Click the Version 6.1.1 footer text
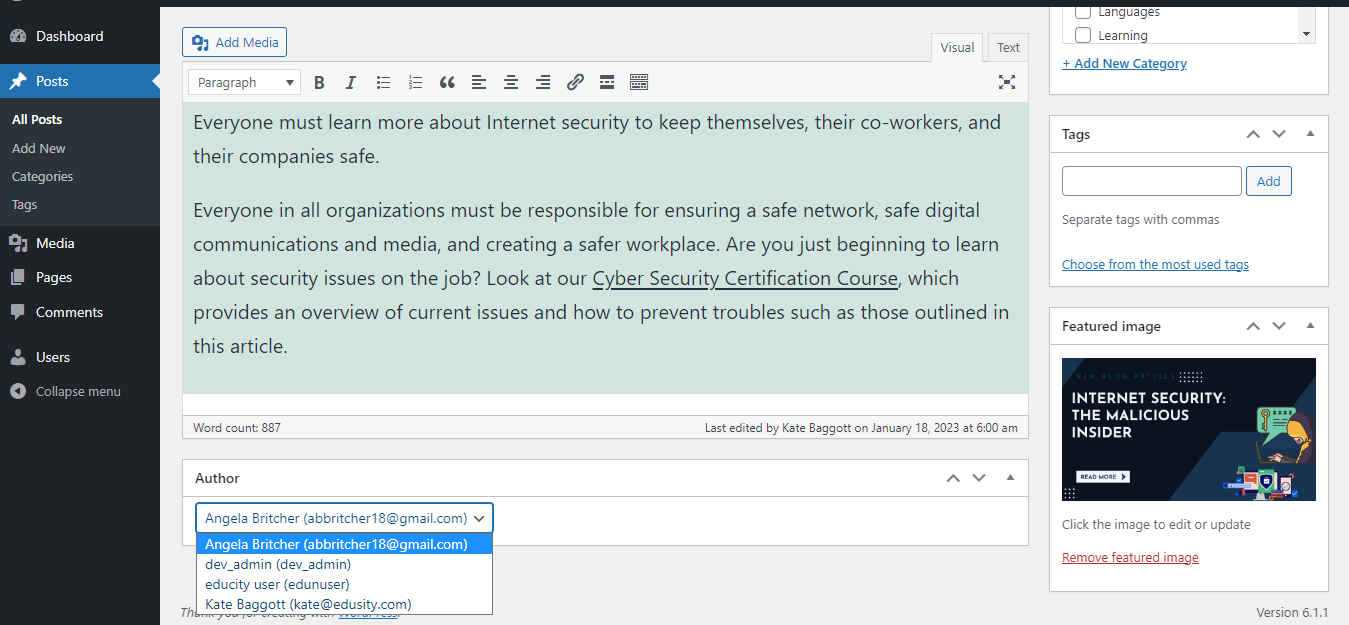Screen dimensions: 1349x625 [1292, 612]
